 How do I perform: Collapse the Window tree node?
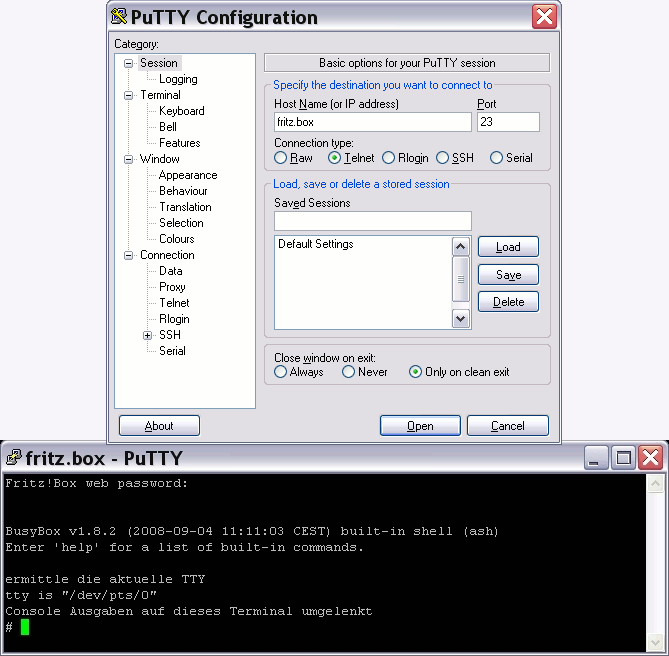coord(128,160)
